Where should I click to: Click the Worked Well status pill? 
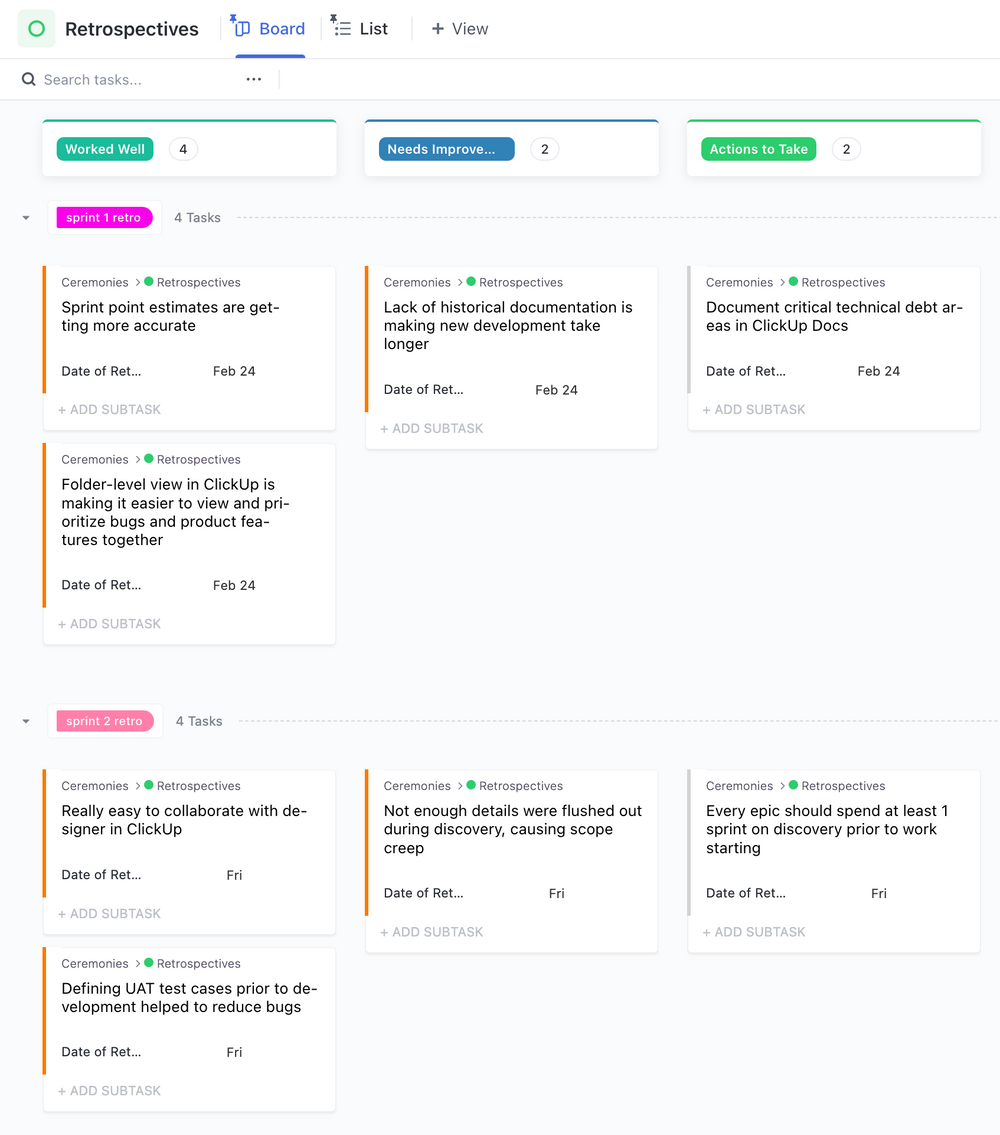click(x=104, y=148)
